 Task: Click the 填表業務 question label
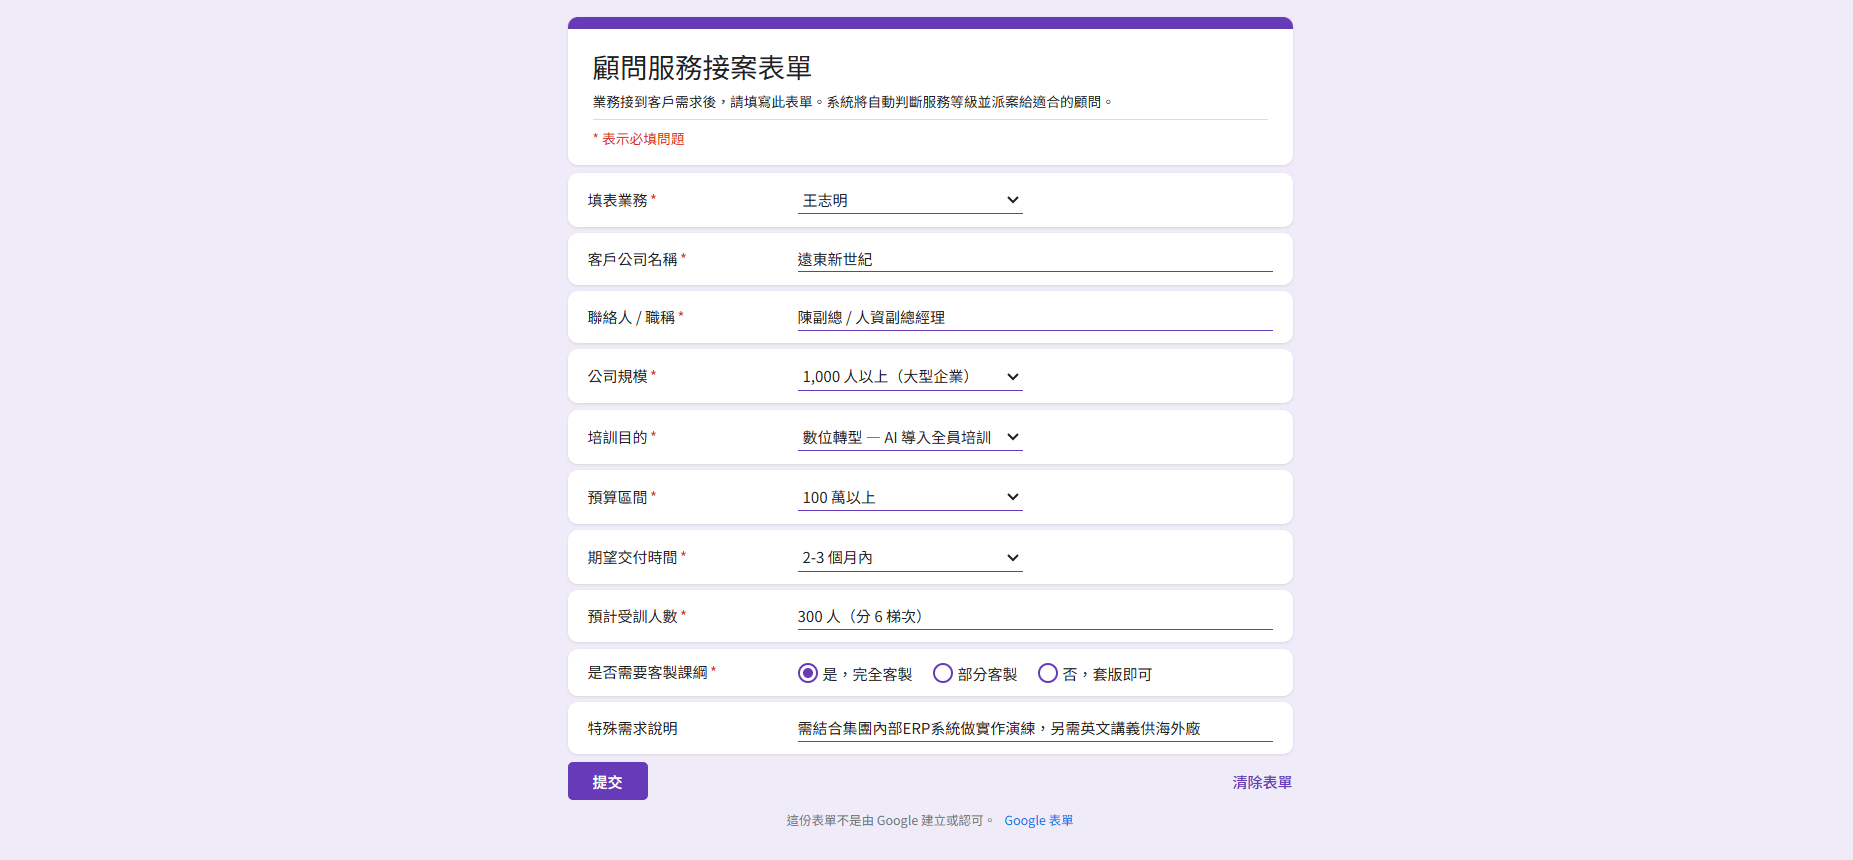pyautogui.click(x=618, y=200)
